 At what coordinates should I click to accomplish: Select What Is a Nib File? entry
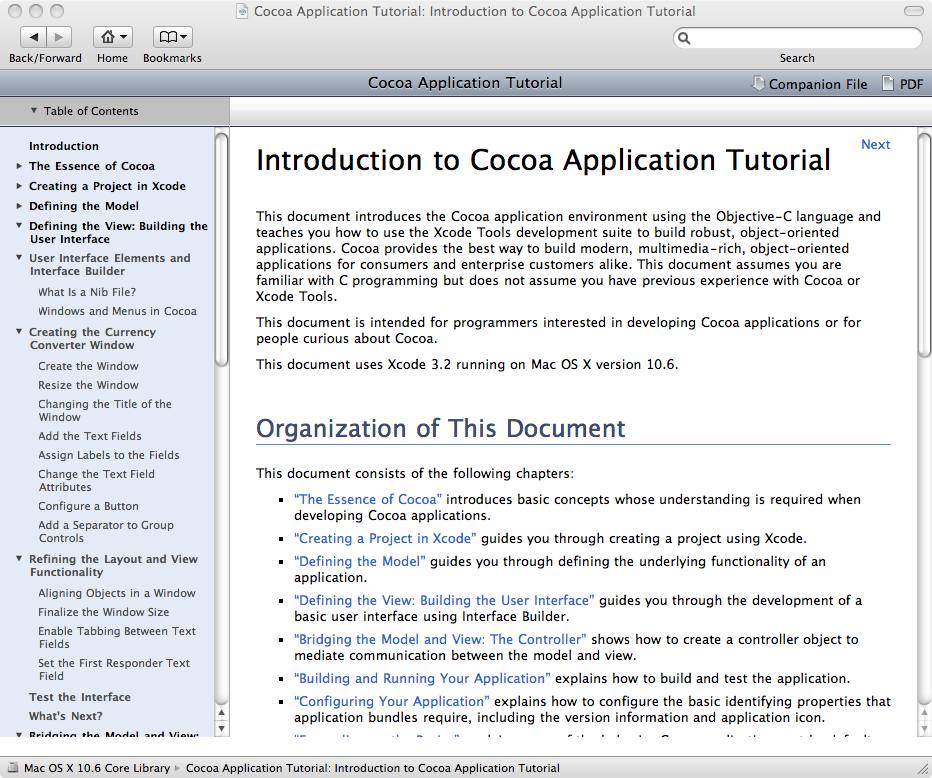(87, 292)
